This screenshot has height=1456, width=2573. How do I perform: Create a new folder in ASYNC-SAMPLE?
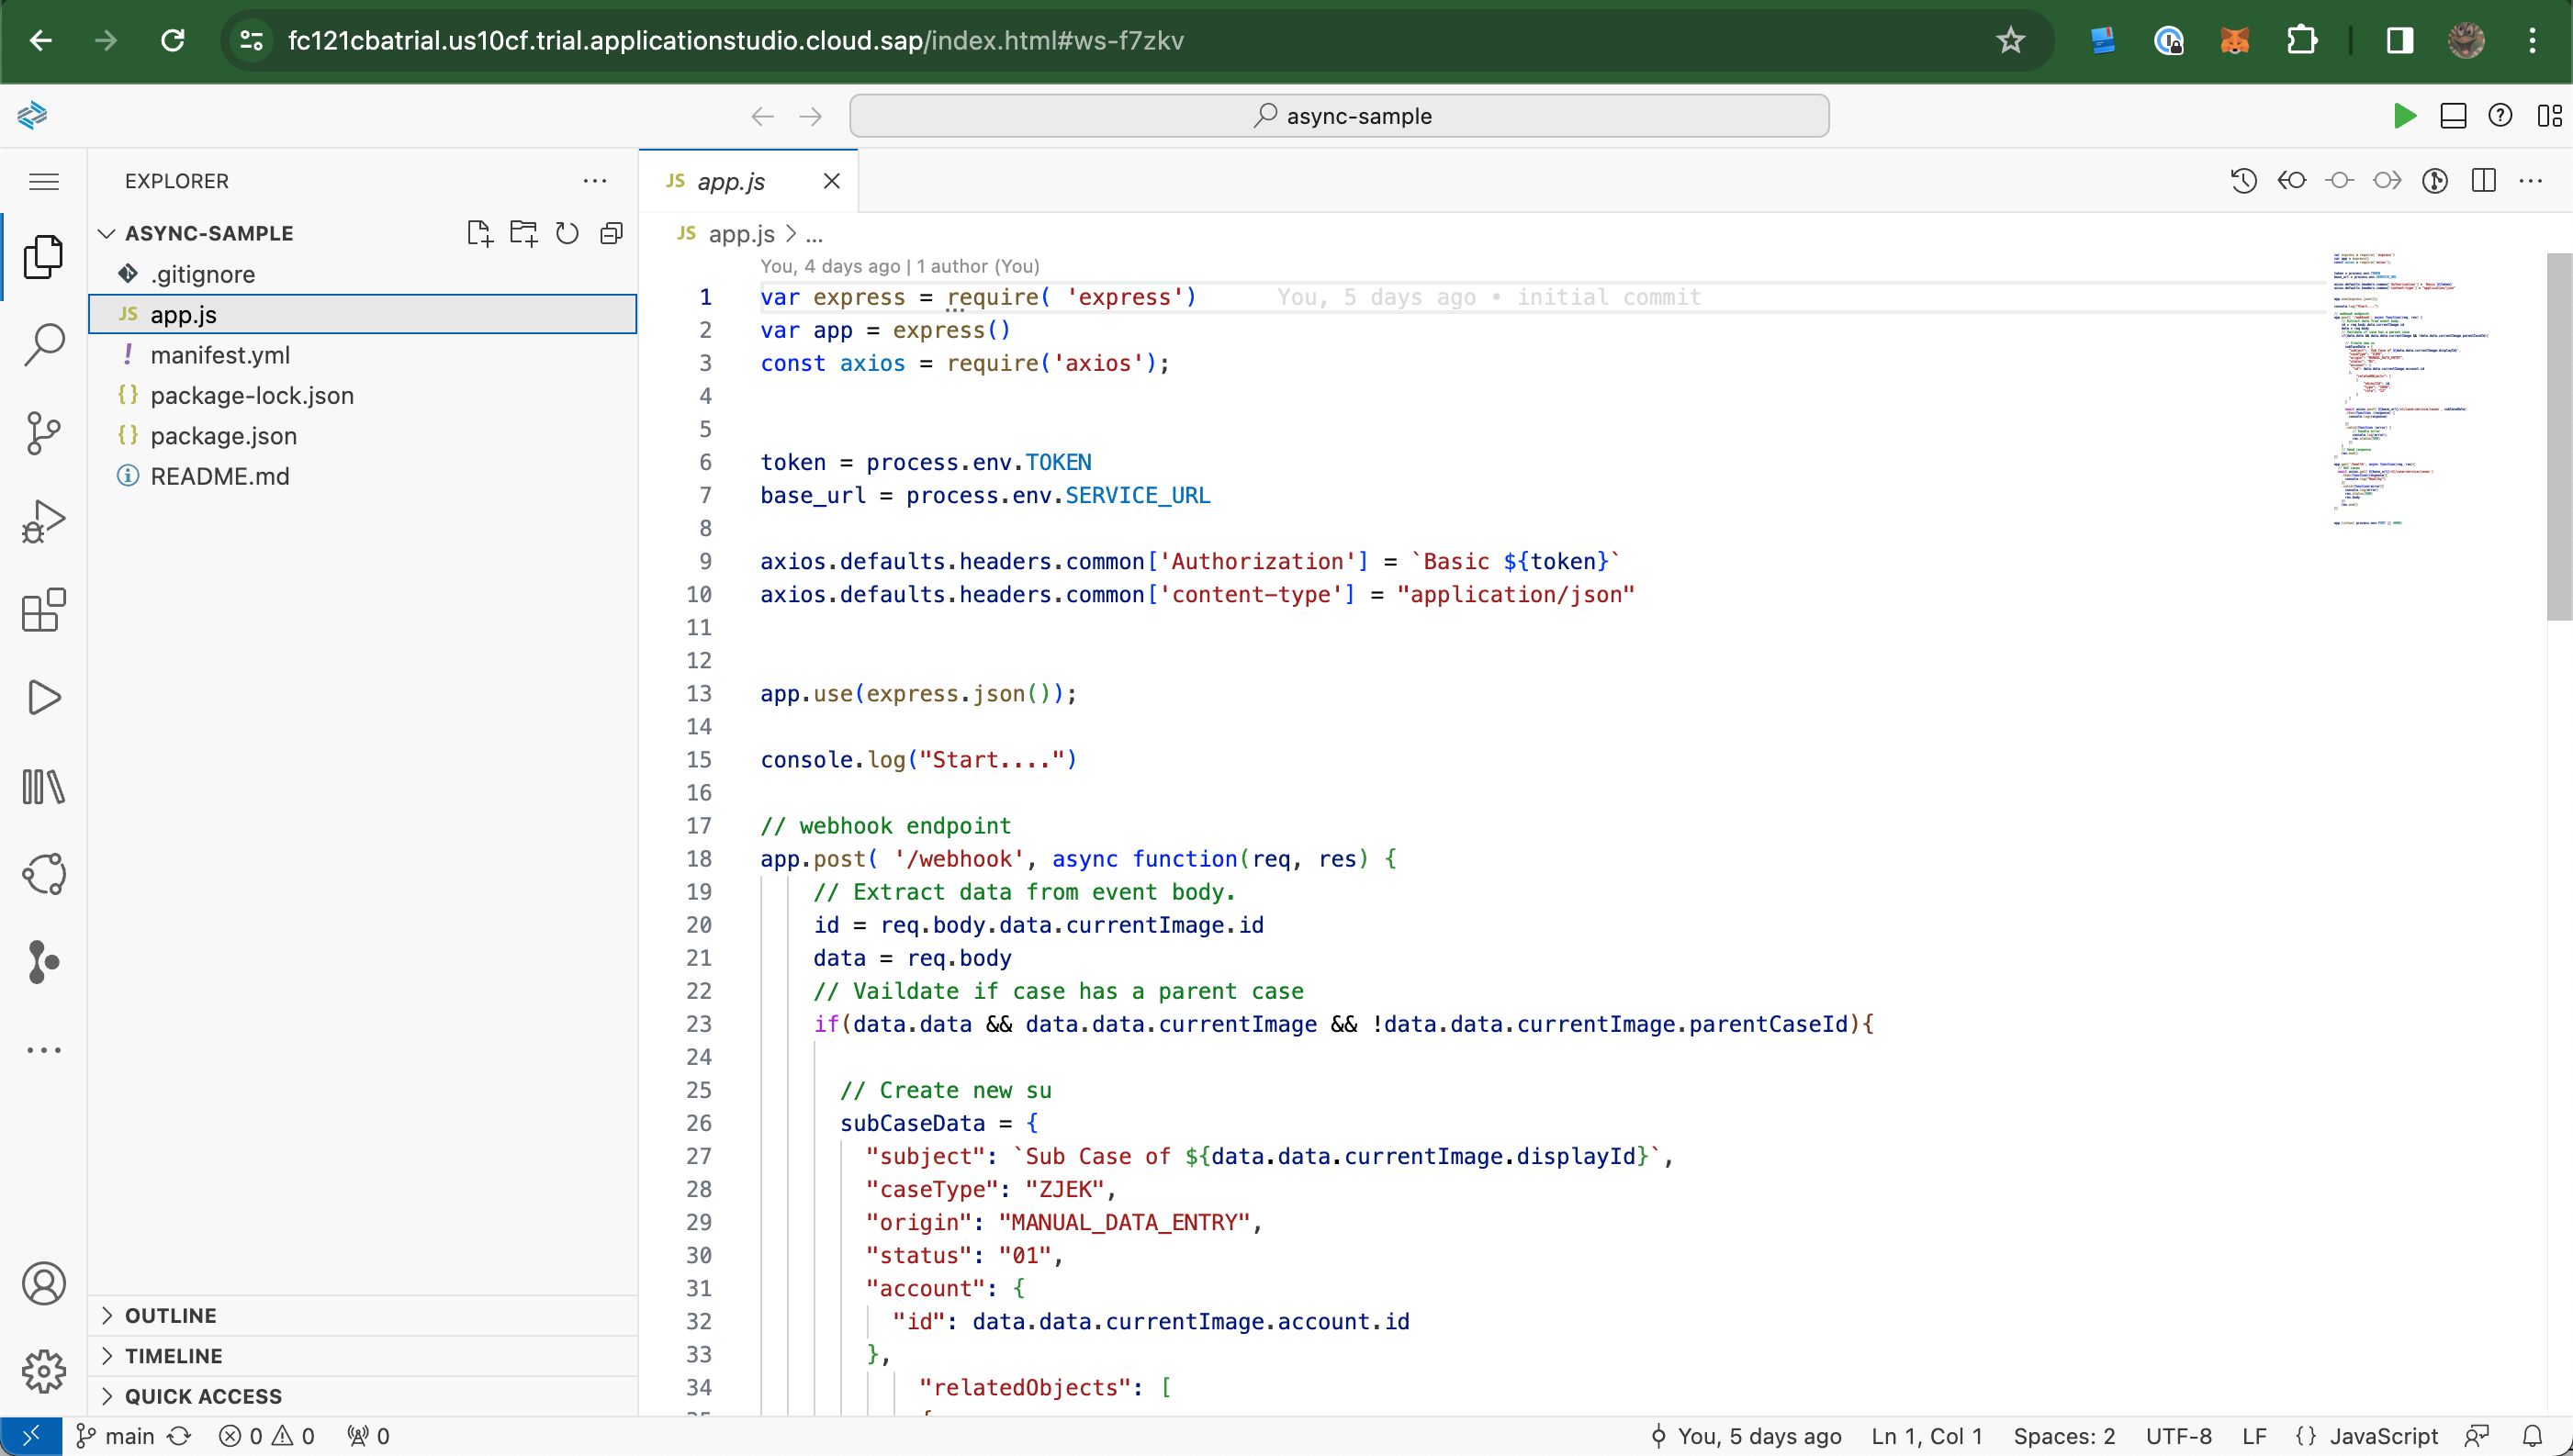click(x=523, y=233)
